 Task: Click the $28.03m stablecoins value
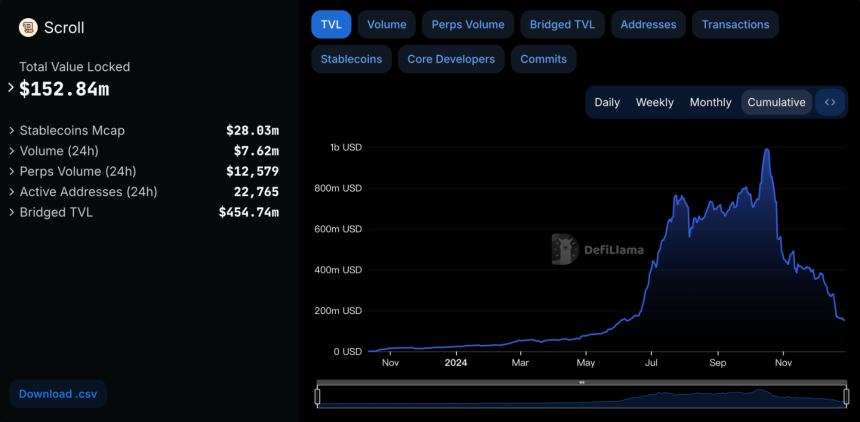click(252, 131)
